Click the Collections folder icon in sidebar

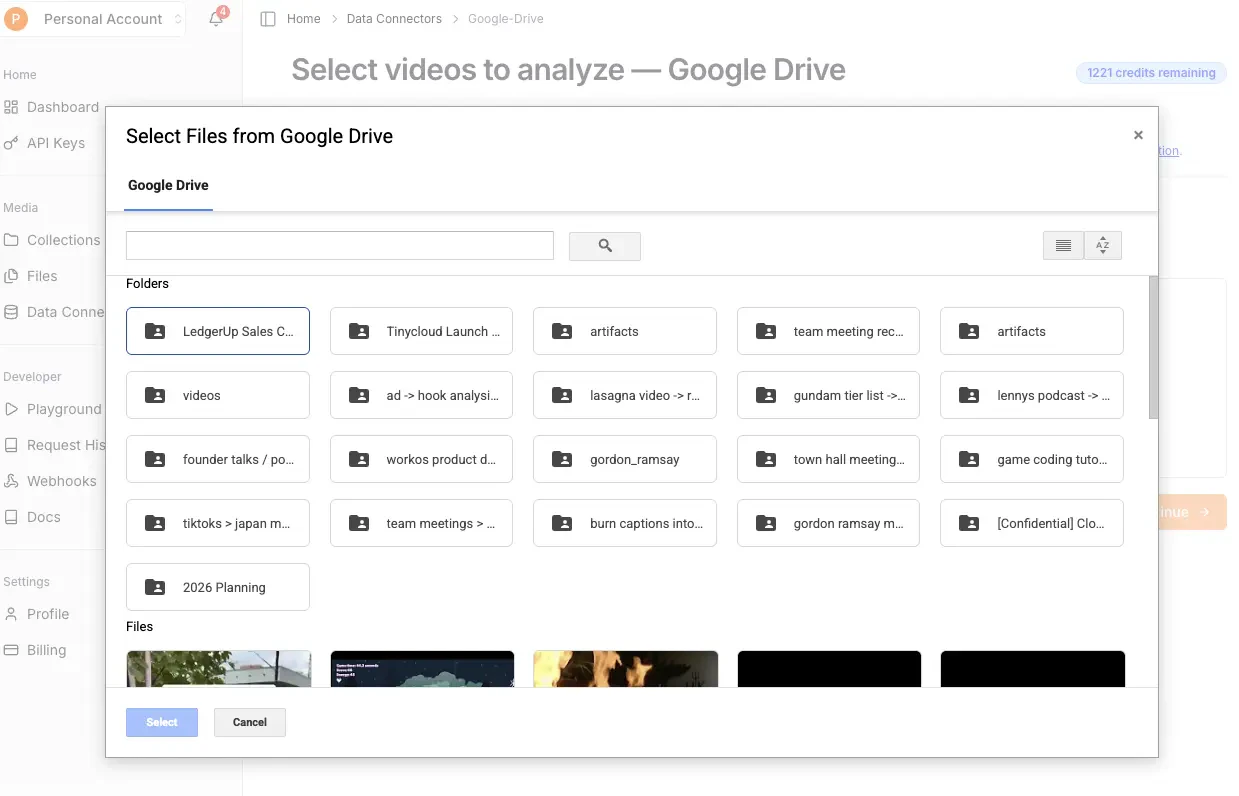(12, 240)
